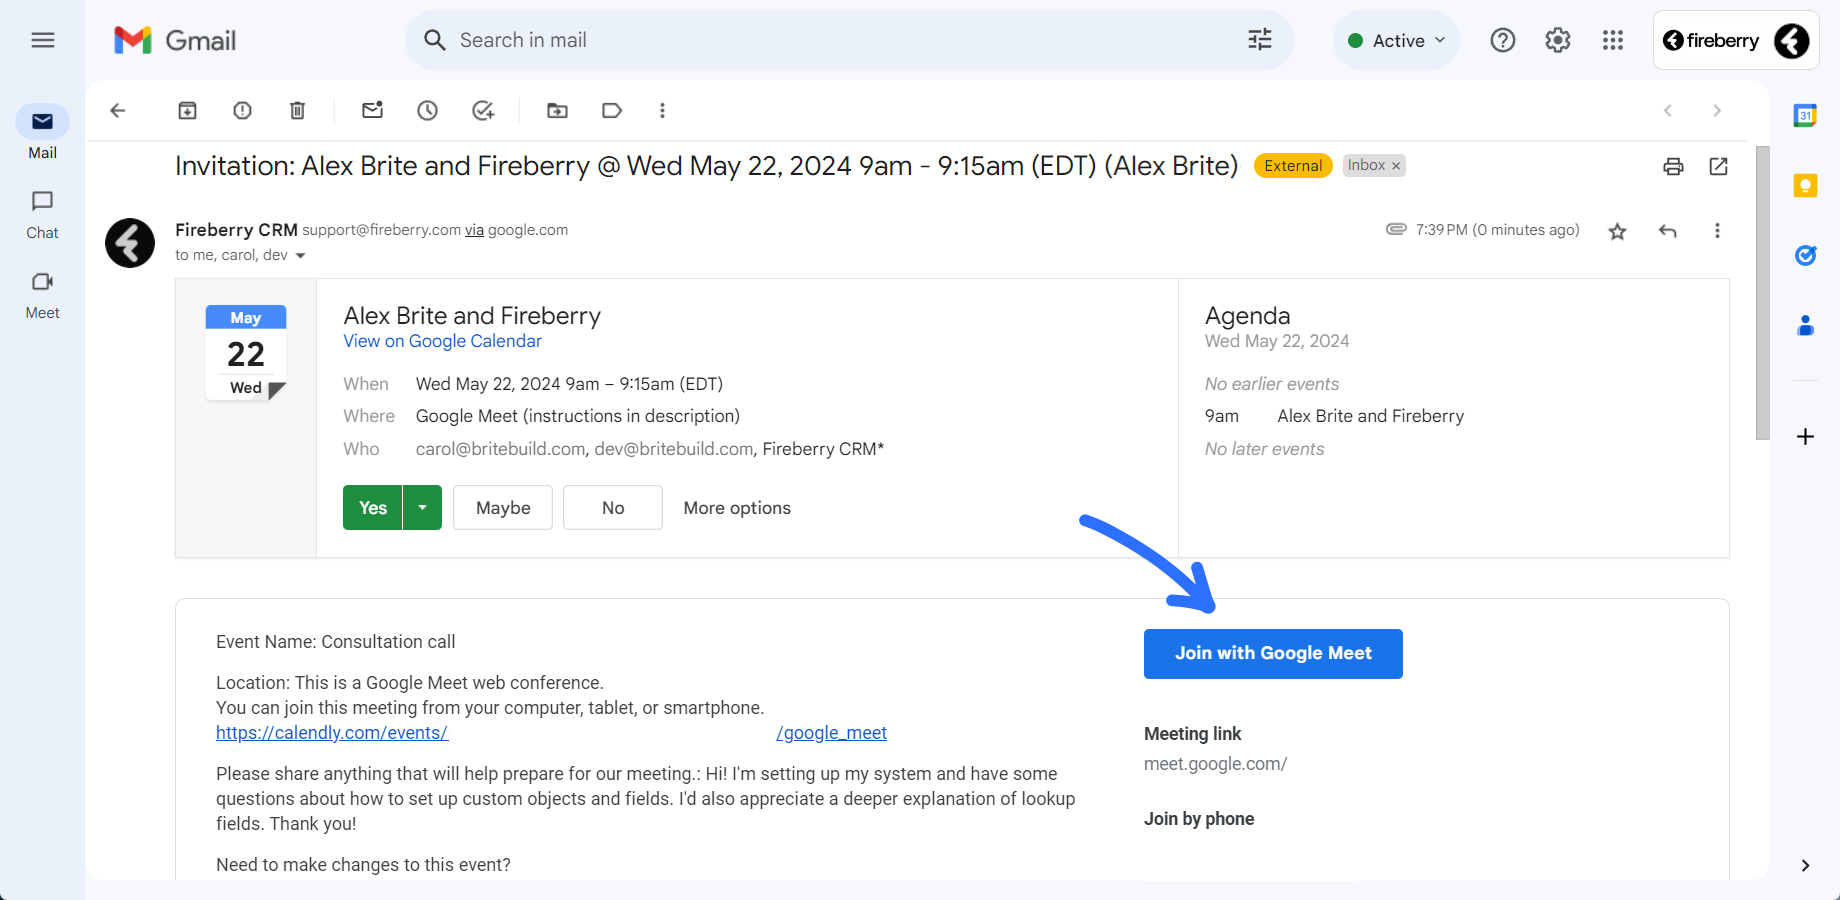This screenshot has width=1840, height=900.
Task: Open the Google apps grid
Action: click(x=1613, y=40)
